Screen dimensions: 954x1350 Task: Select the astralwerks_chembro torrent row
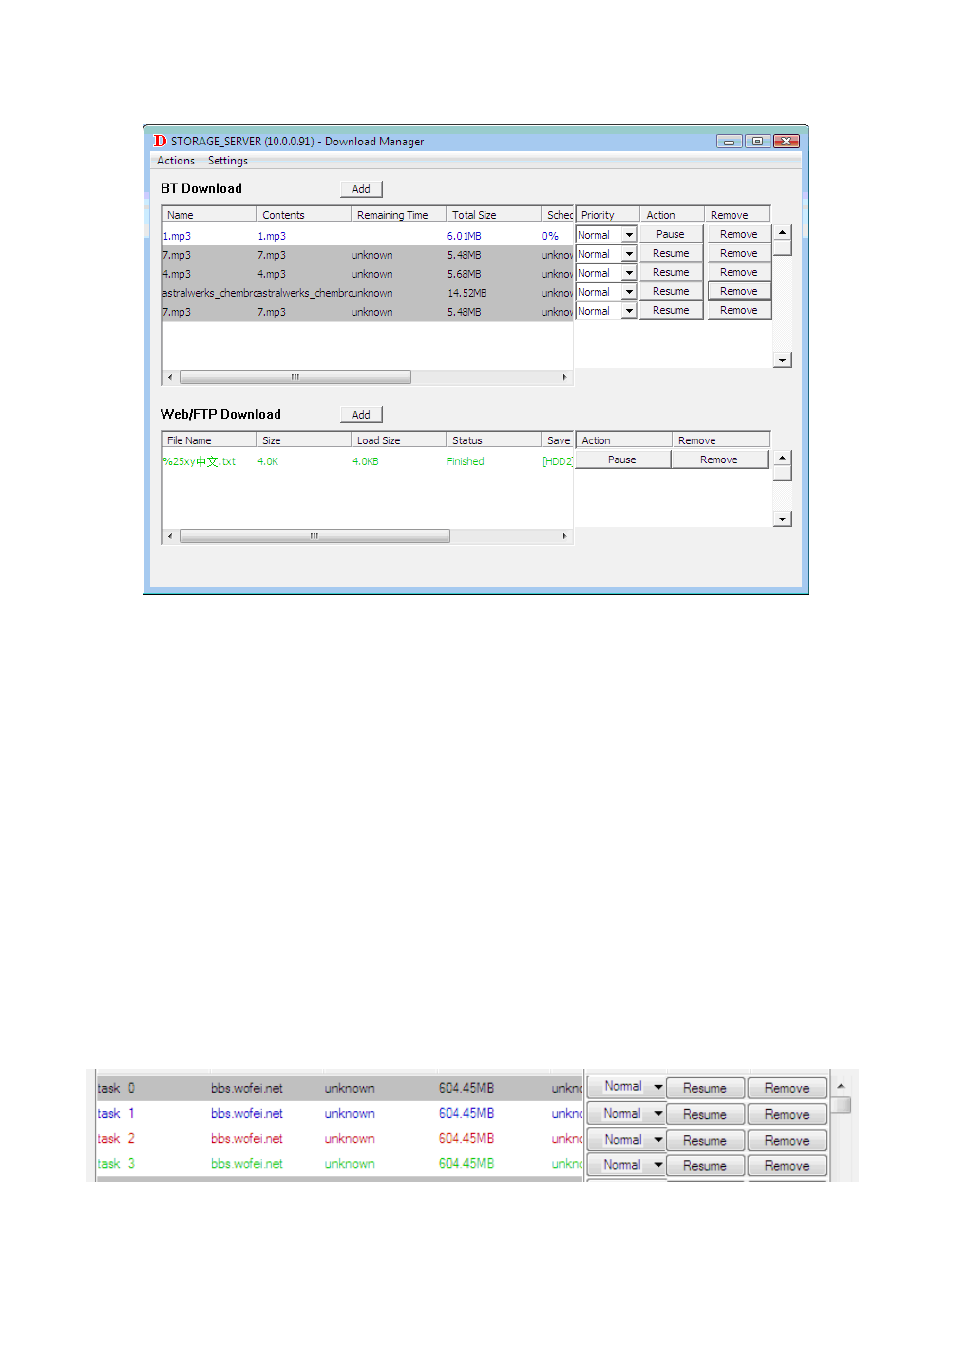367,293
